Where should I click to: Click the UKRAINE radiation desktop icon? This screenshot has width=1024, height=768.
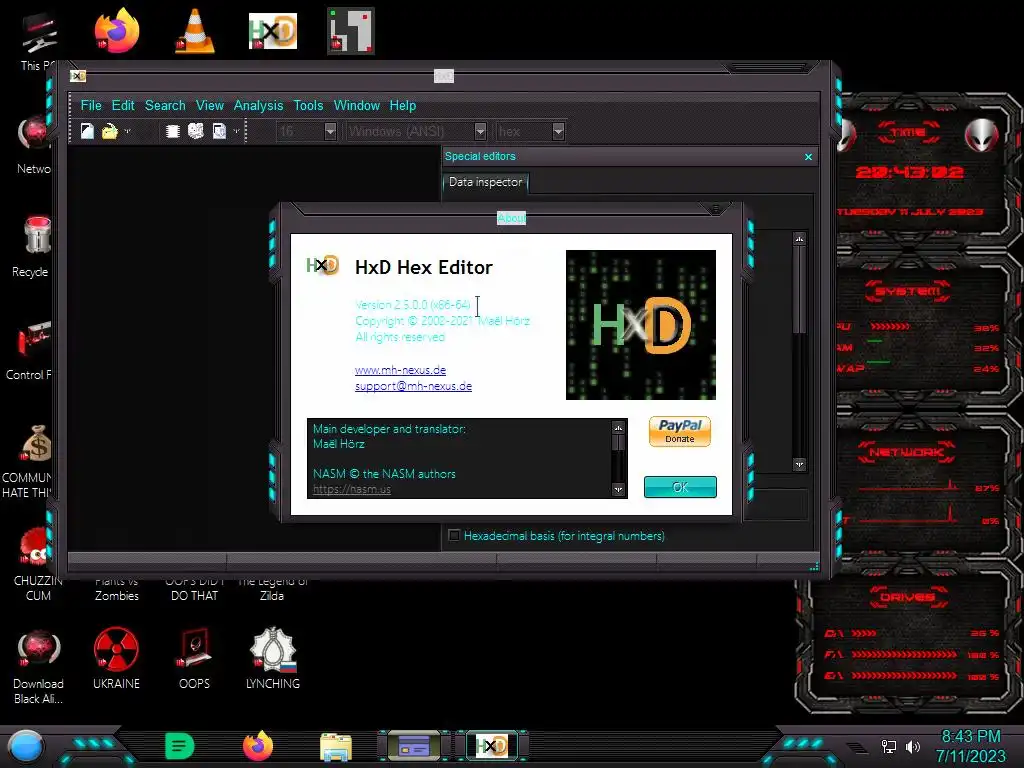(x=116, y=649)
